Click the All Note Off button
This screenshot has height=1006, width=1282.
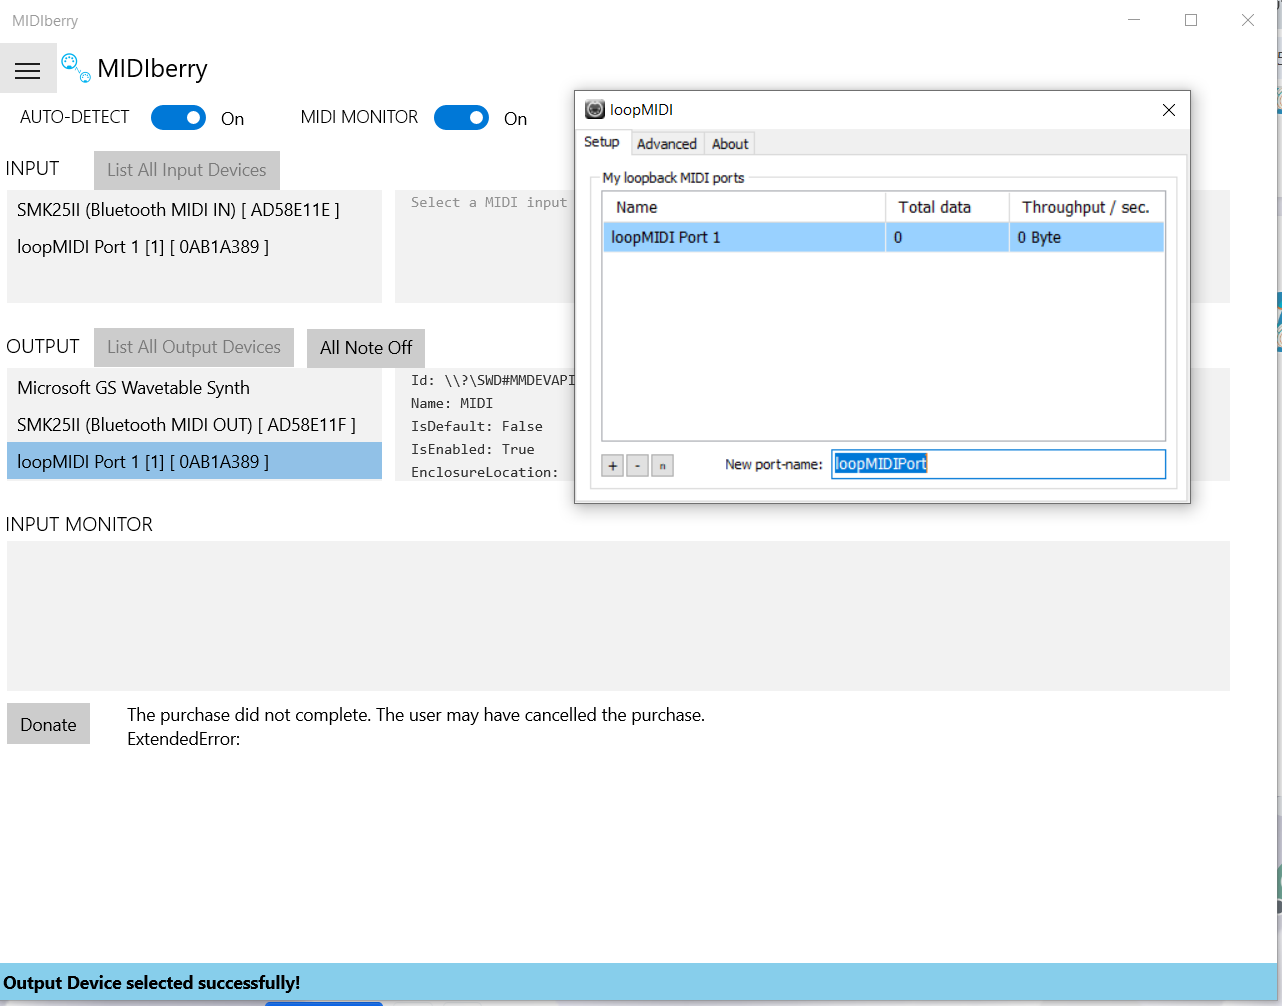pos(366,348)
